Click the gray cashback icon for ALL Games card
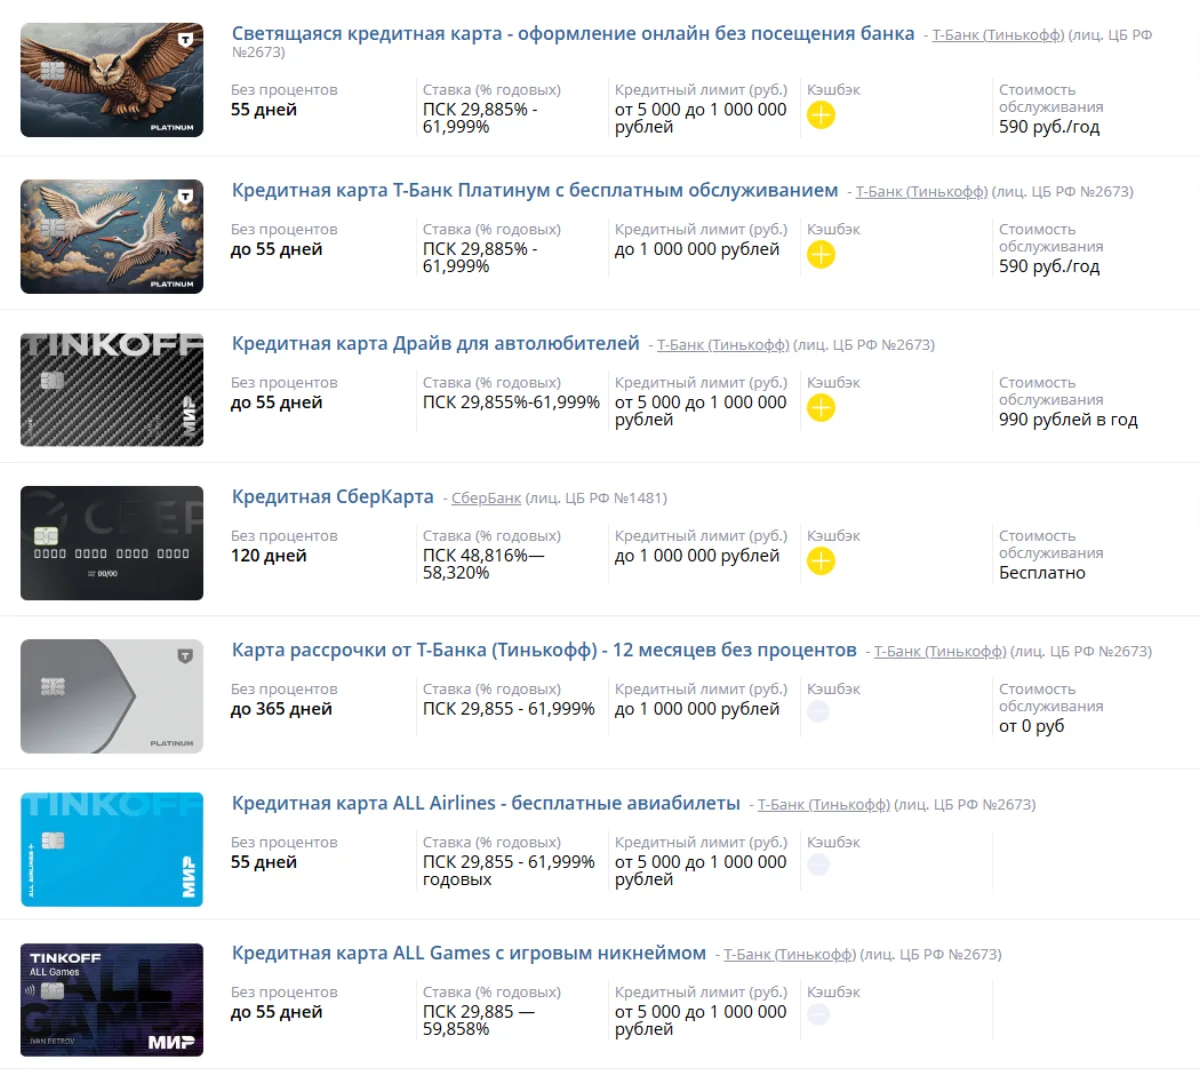Screen dimensions: 1200x1076 click(818, 1015)
